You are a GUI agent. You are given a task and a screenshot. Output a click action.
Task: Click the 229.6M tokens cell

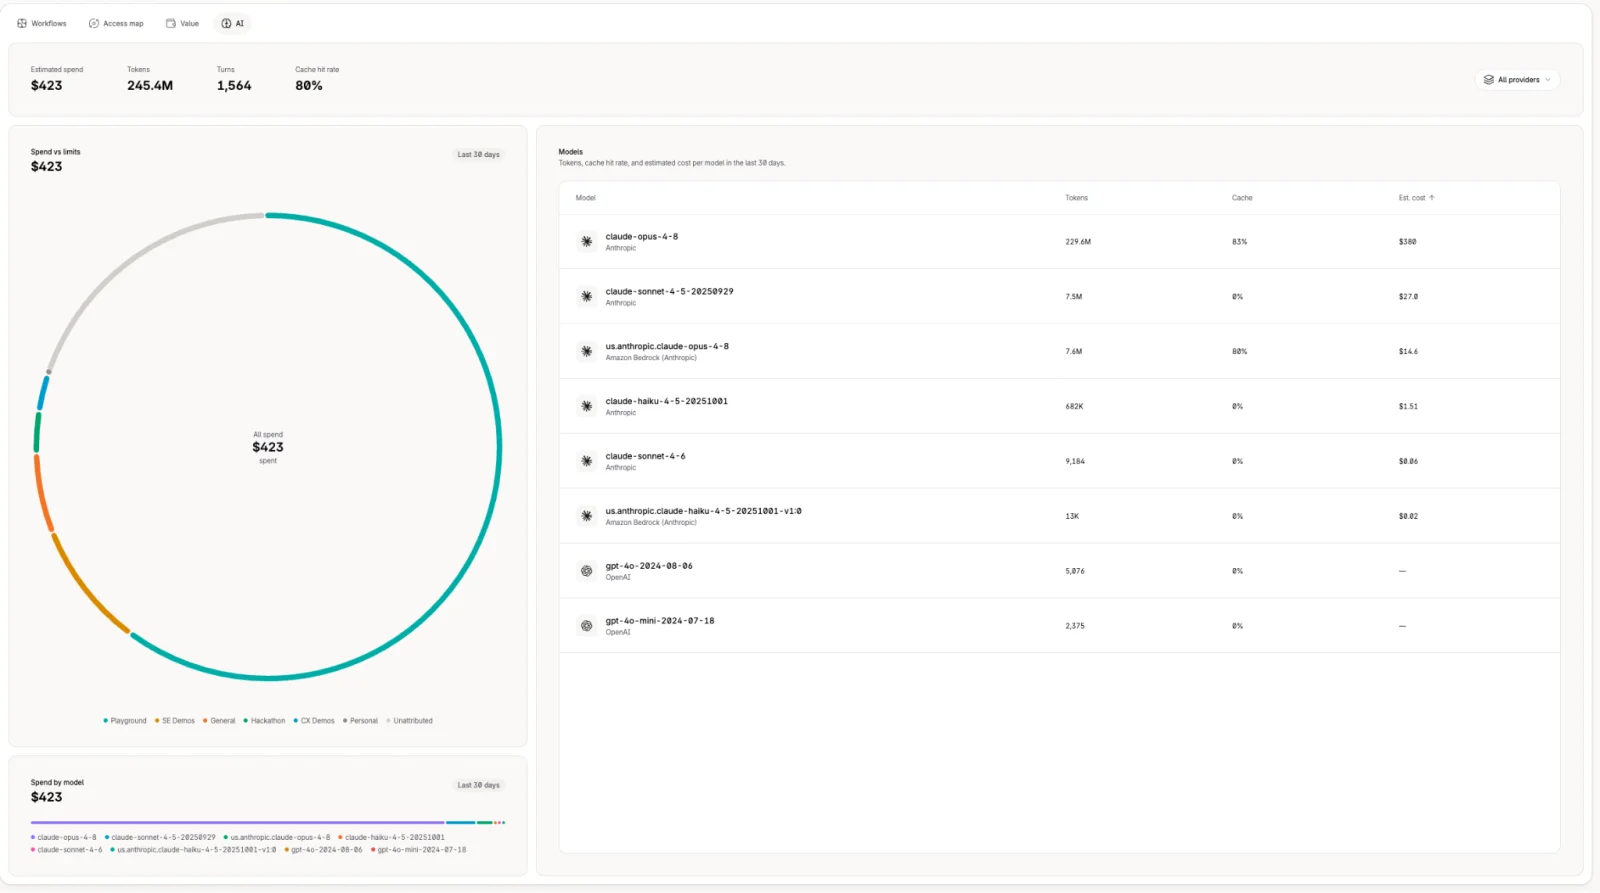coord(1078,242)
